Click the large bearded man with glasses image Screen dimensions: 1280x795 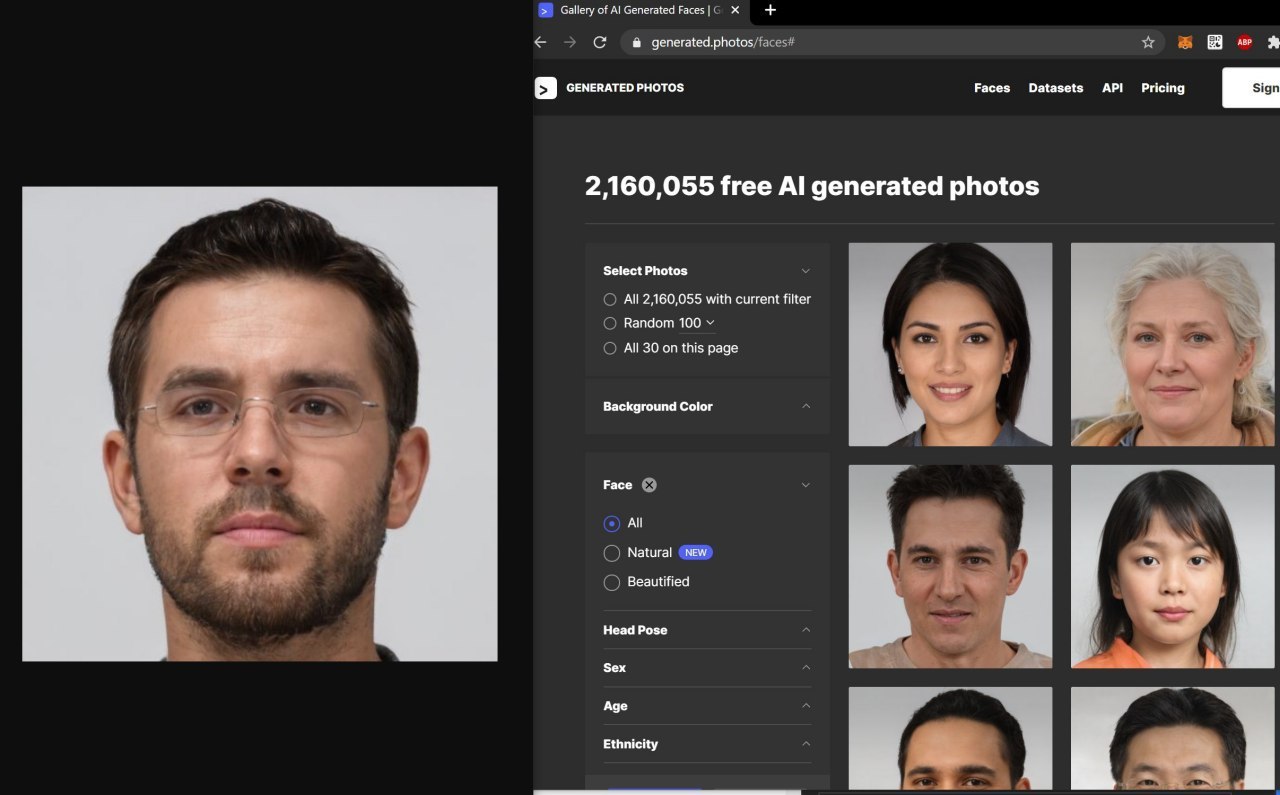[260, 424]
